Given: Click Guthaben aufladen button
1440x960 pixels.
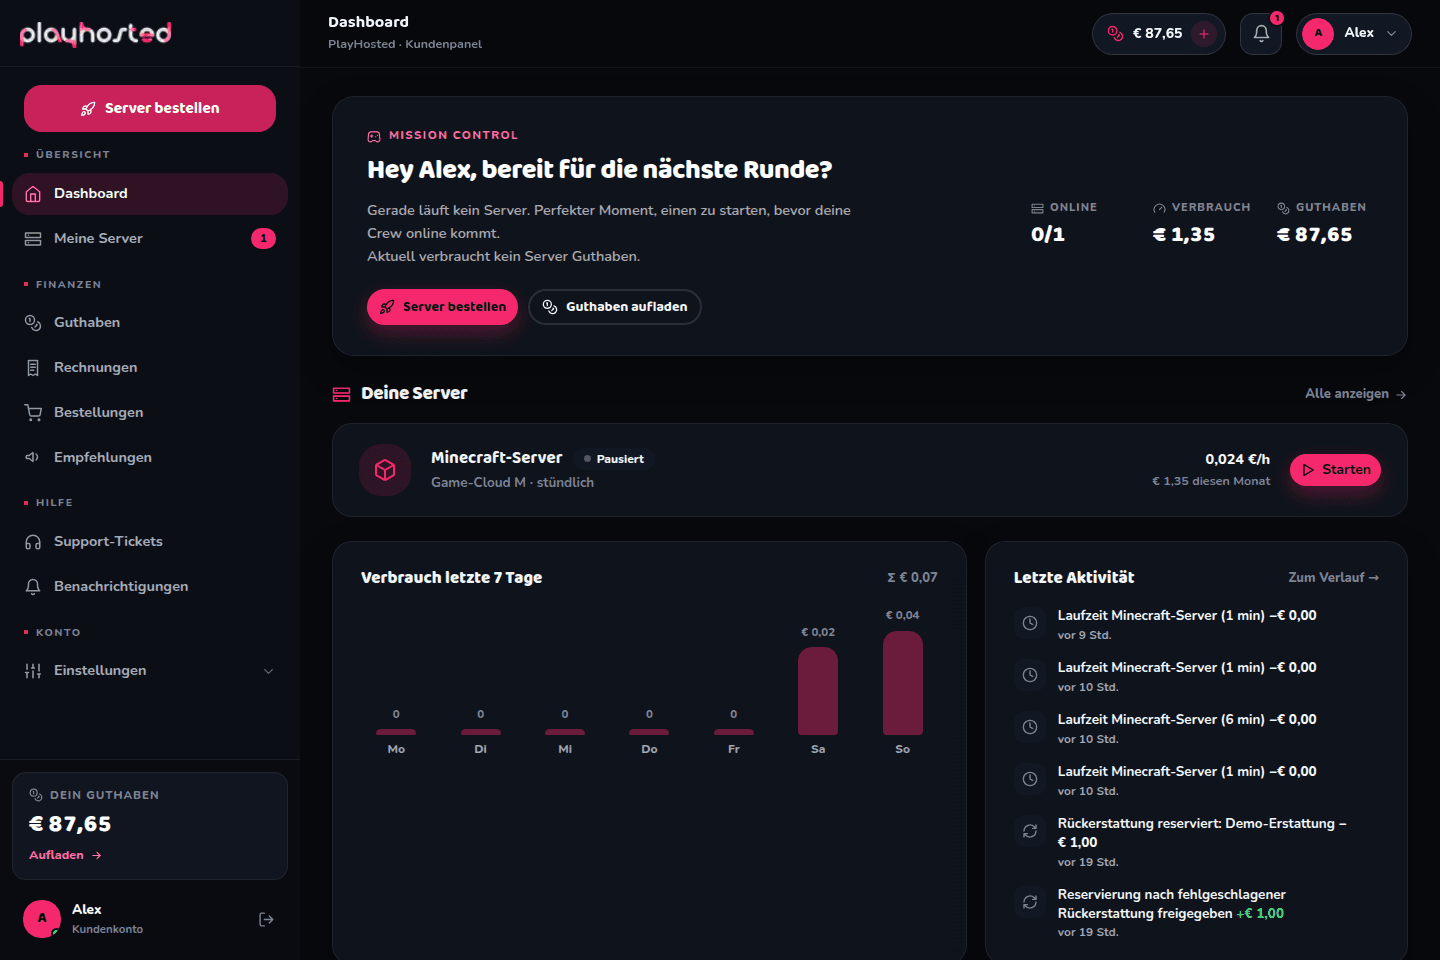Looking at the screenshot, I should [615, 307].
